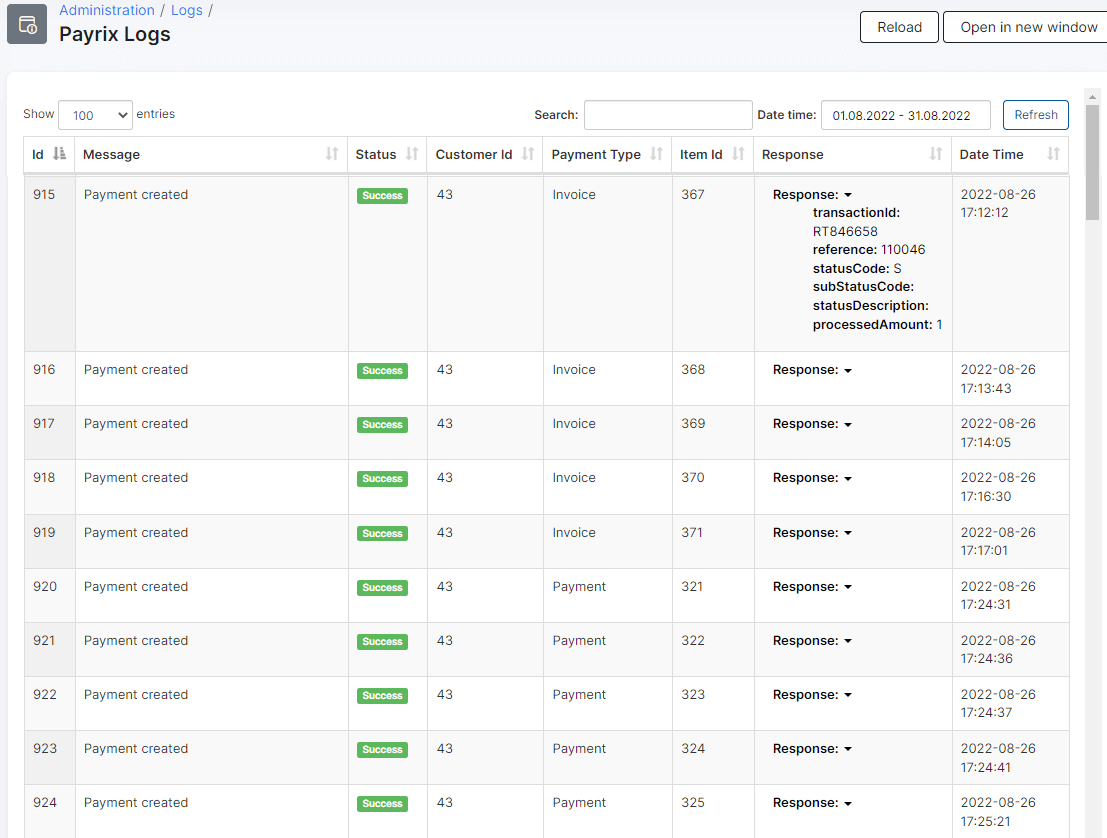The height and width of the screenshot is (838, 1107).
Task: Open the Show entries dropdown
Action: click(x=95, y=115)
